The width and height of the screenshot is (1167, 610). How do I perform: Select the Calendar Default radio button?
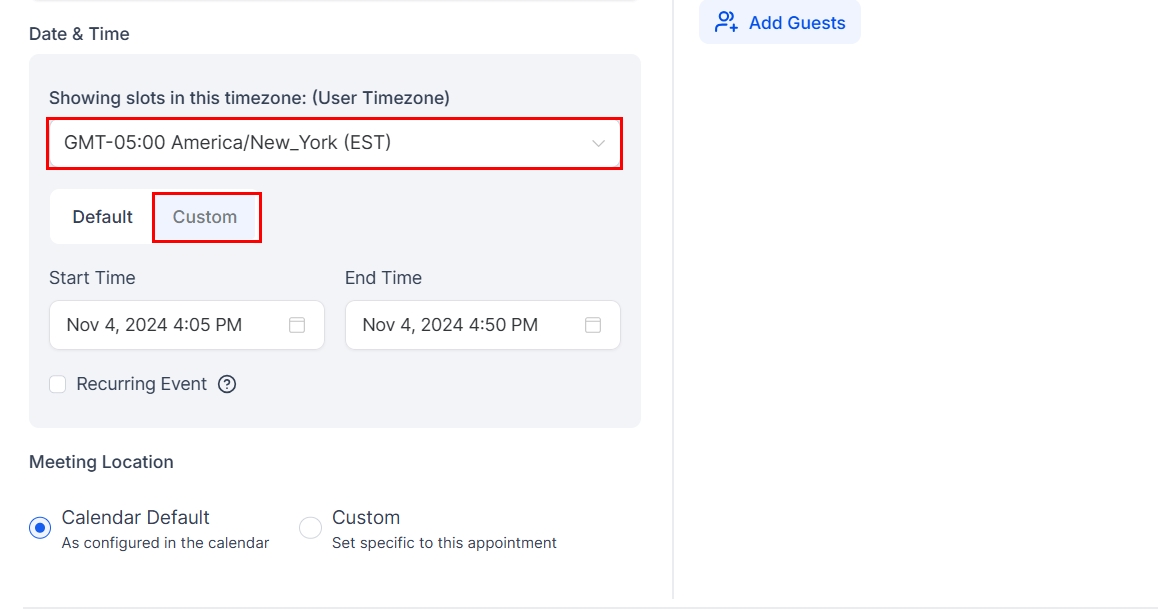click(x=40, y=528)
